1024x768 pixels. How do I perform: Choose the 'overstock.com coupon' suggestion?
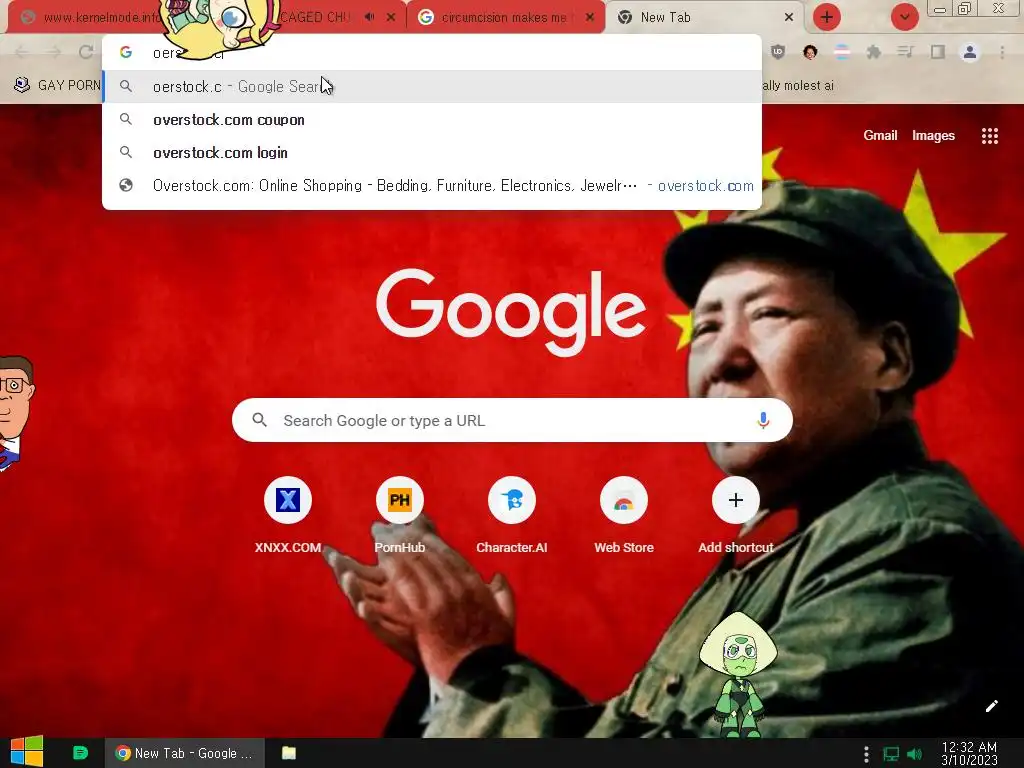[432, 120]
